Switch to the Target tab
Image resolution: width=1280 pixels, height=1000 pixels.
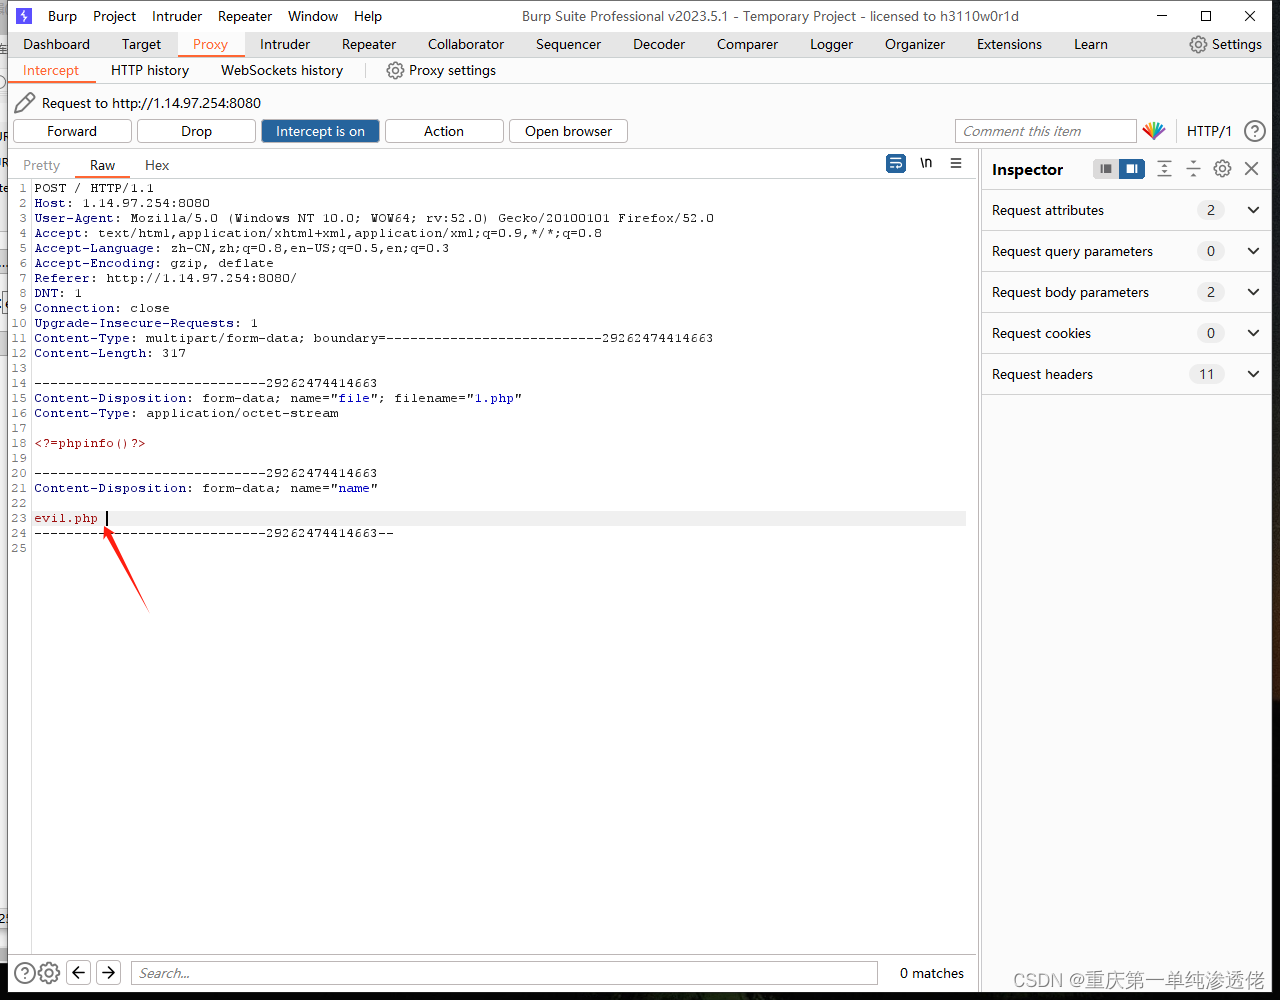coord(141,44)
